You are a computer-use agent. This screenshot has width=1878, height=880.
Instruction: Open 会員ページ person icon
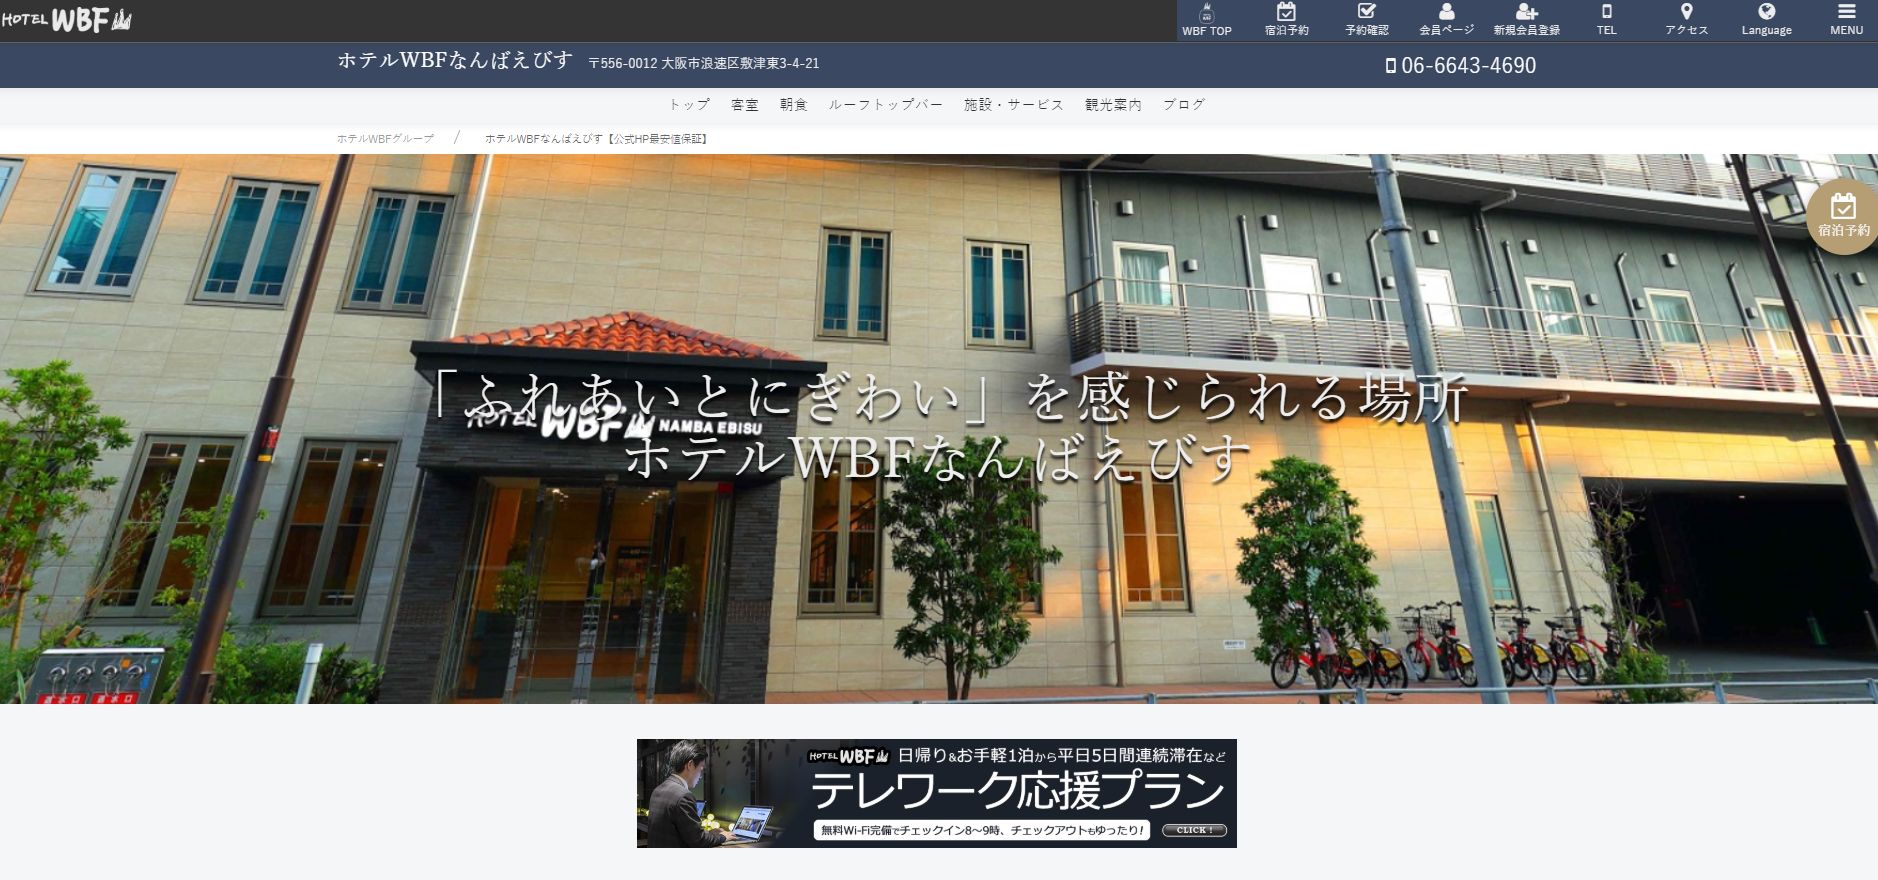point(1446,20)
